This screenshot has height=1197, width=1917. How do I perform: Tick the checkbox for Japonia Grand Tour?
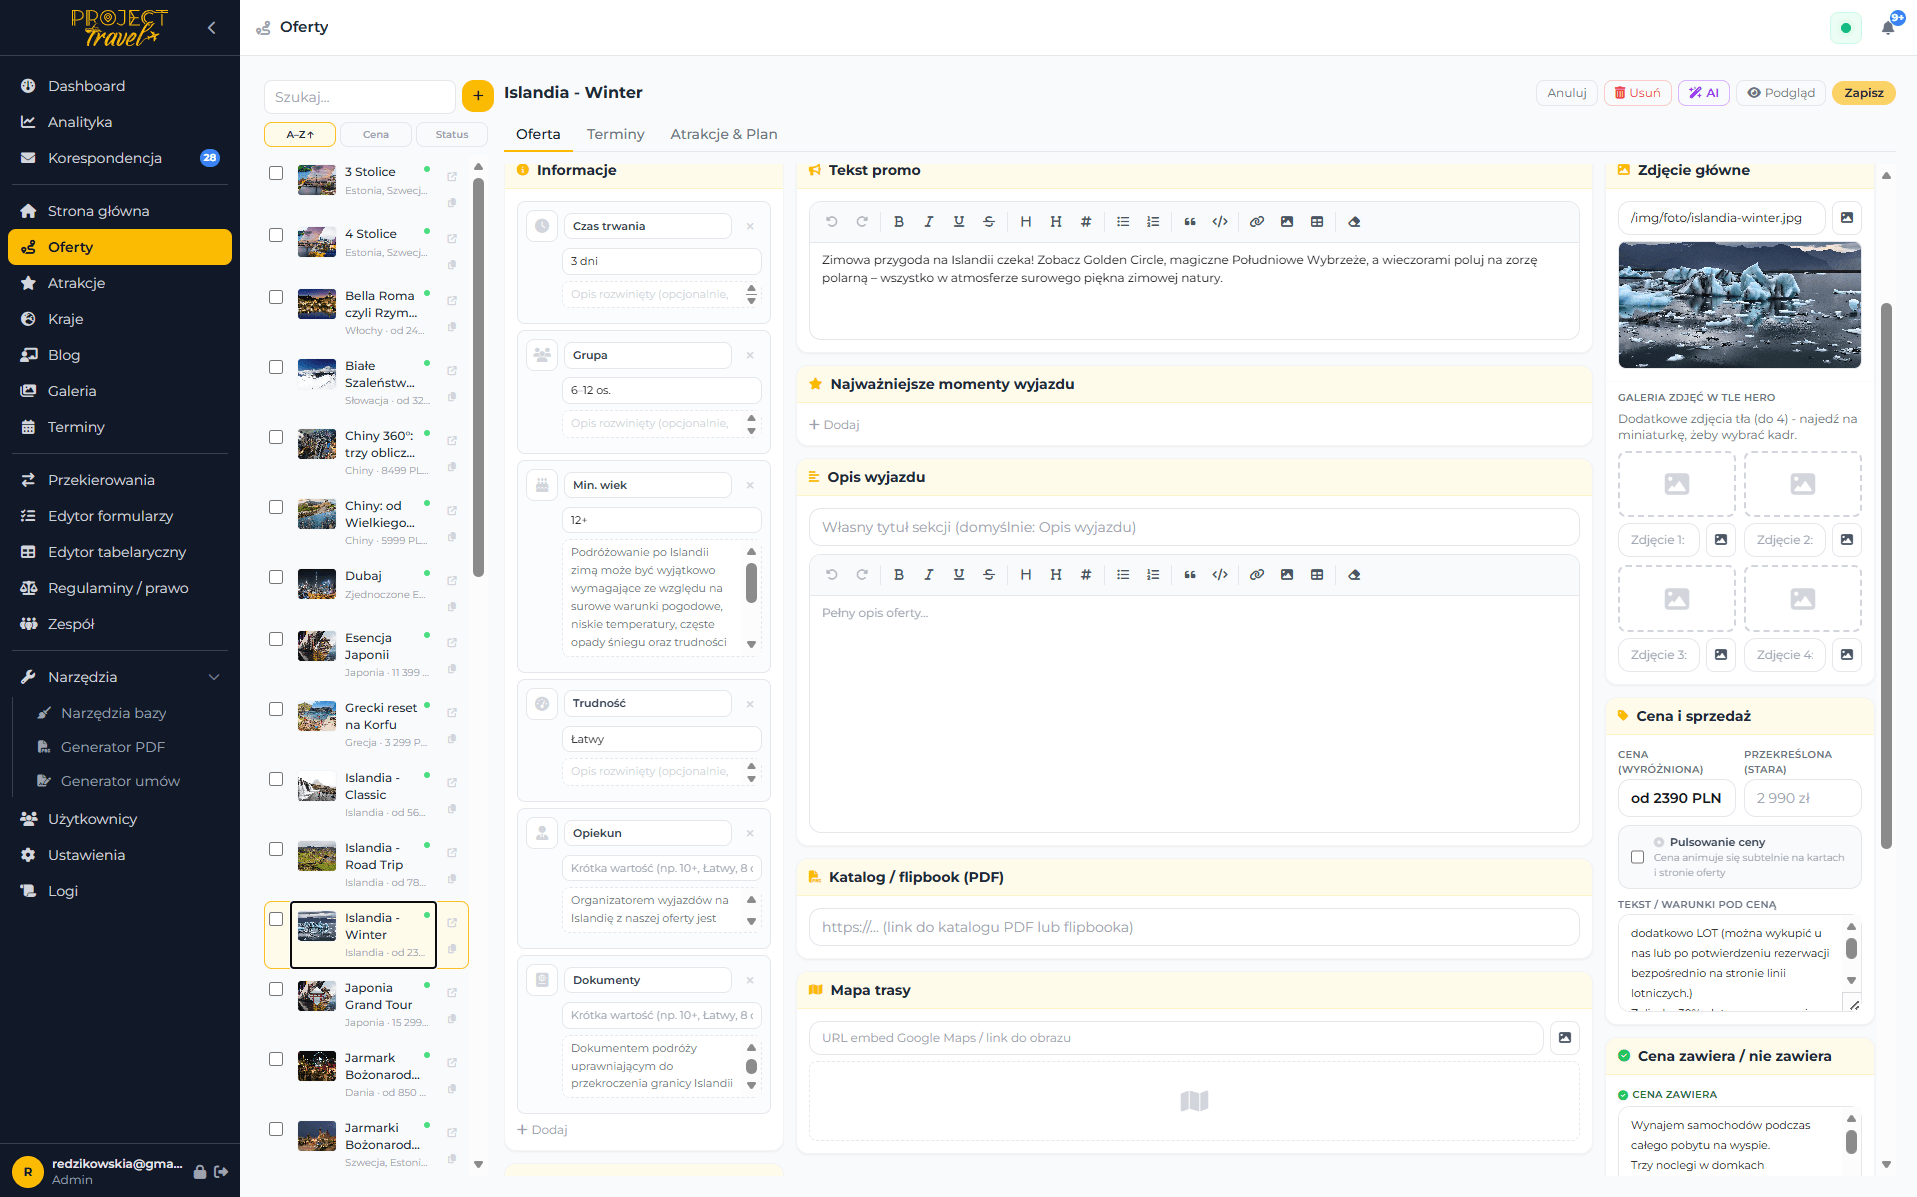276,989
